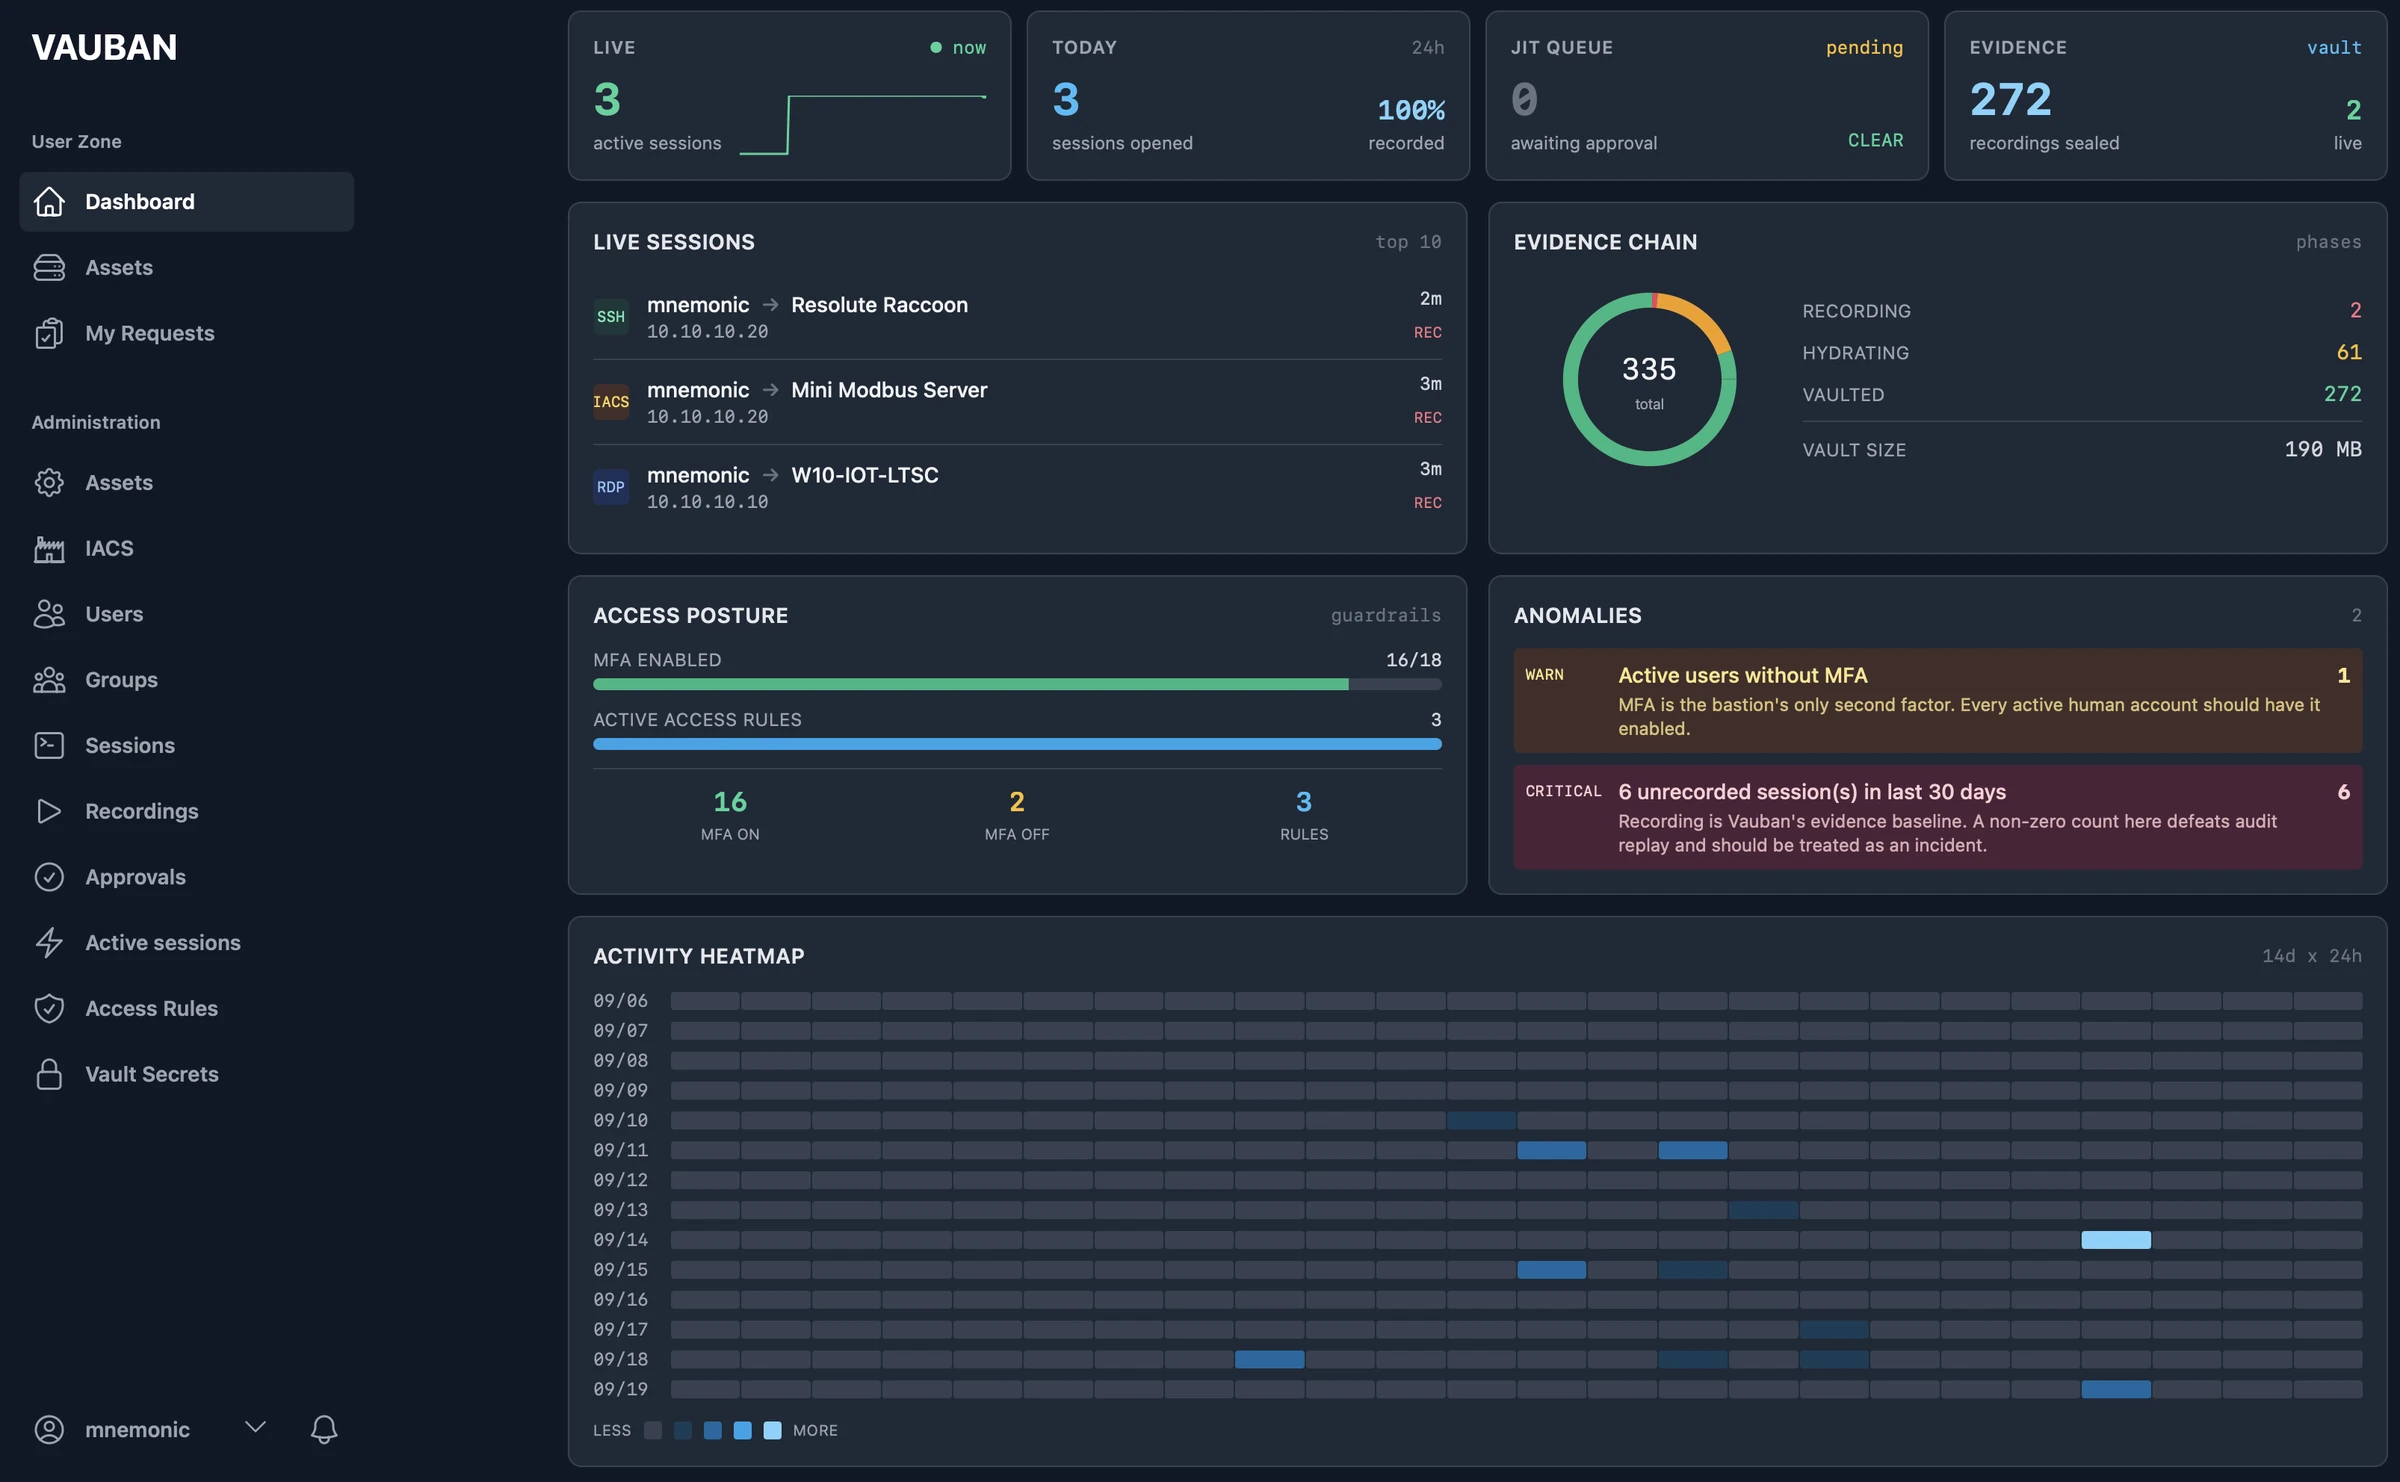This screenshot has height=1482, width=2400.
Task: Open the Mini Modbus Server session row
Action: 1017,402
